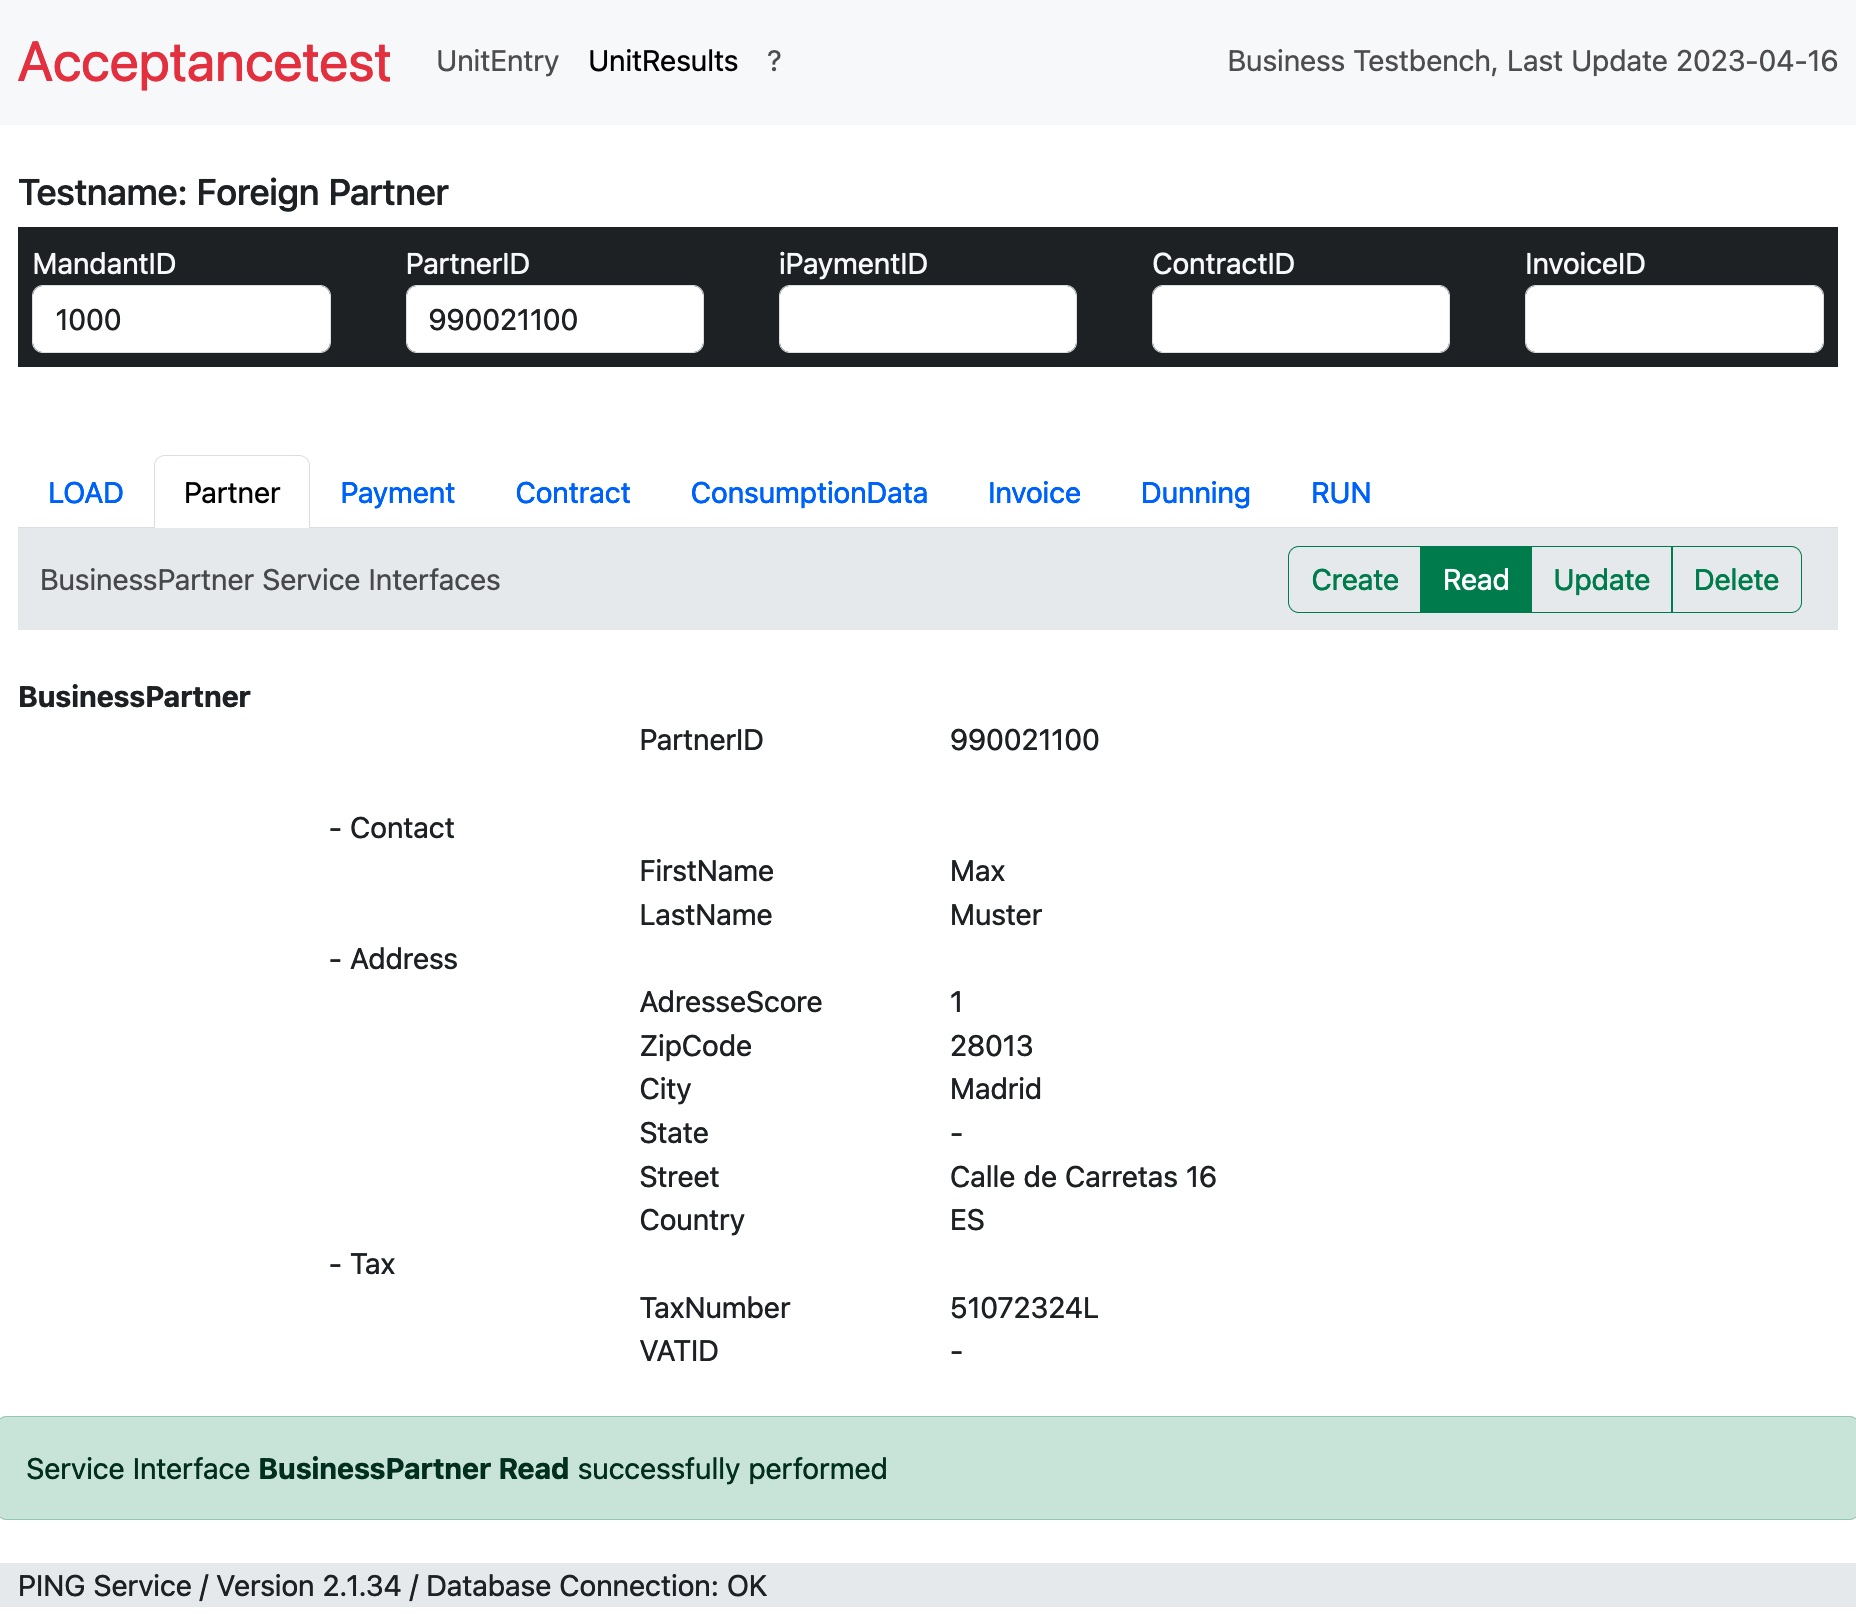
Task: Click the PartnerID input field
Action: click(554, 319)
